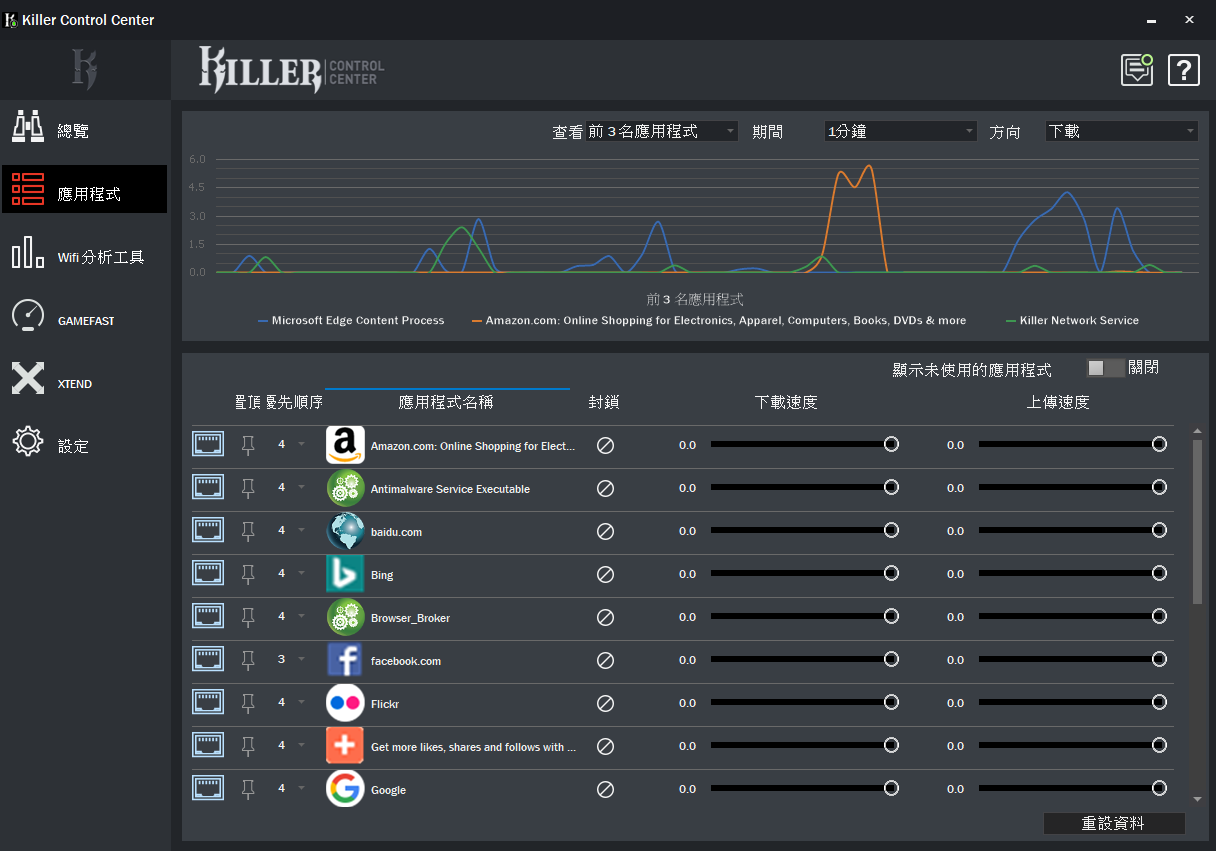1216x851 pixels.
Task: Click the Google app icon
Action: tap(345, 789)
